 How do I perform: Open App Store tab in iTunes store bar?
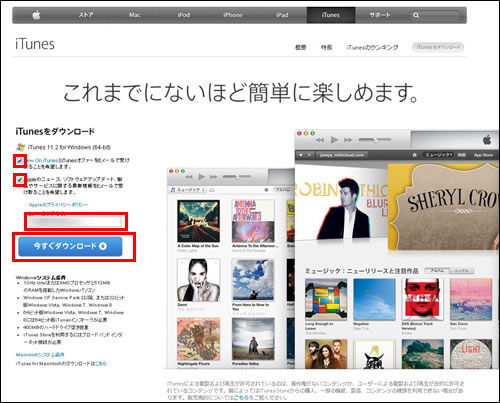tap(483, 155)
